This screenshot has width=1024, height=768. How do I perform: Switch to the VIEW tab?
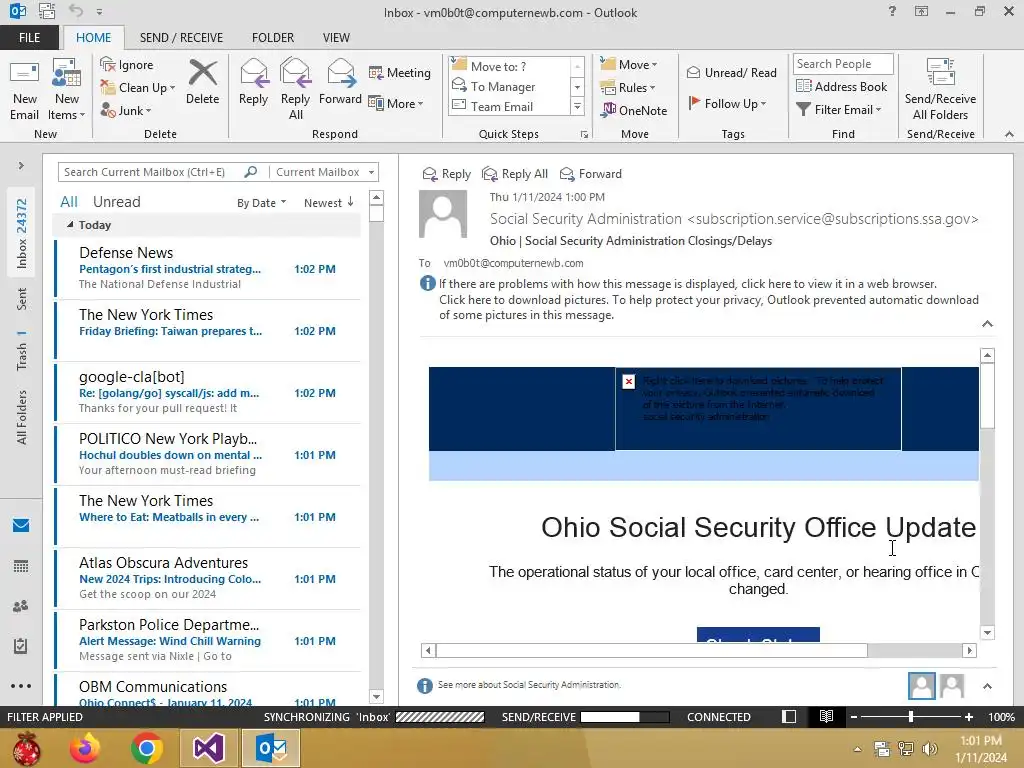click(x=336, y=38)
